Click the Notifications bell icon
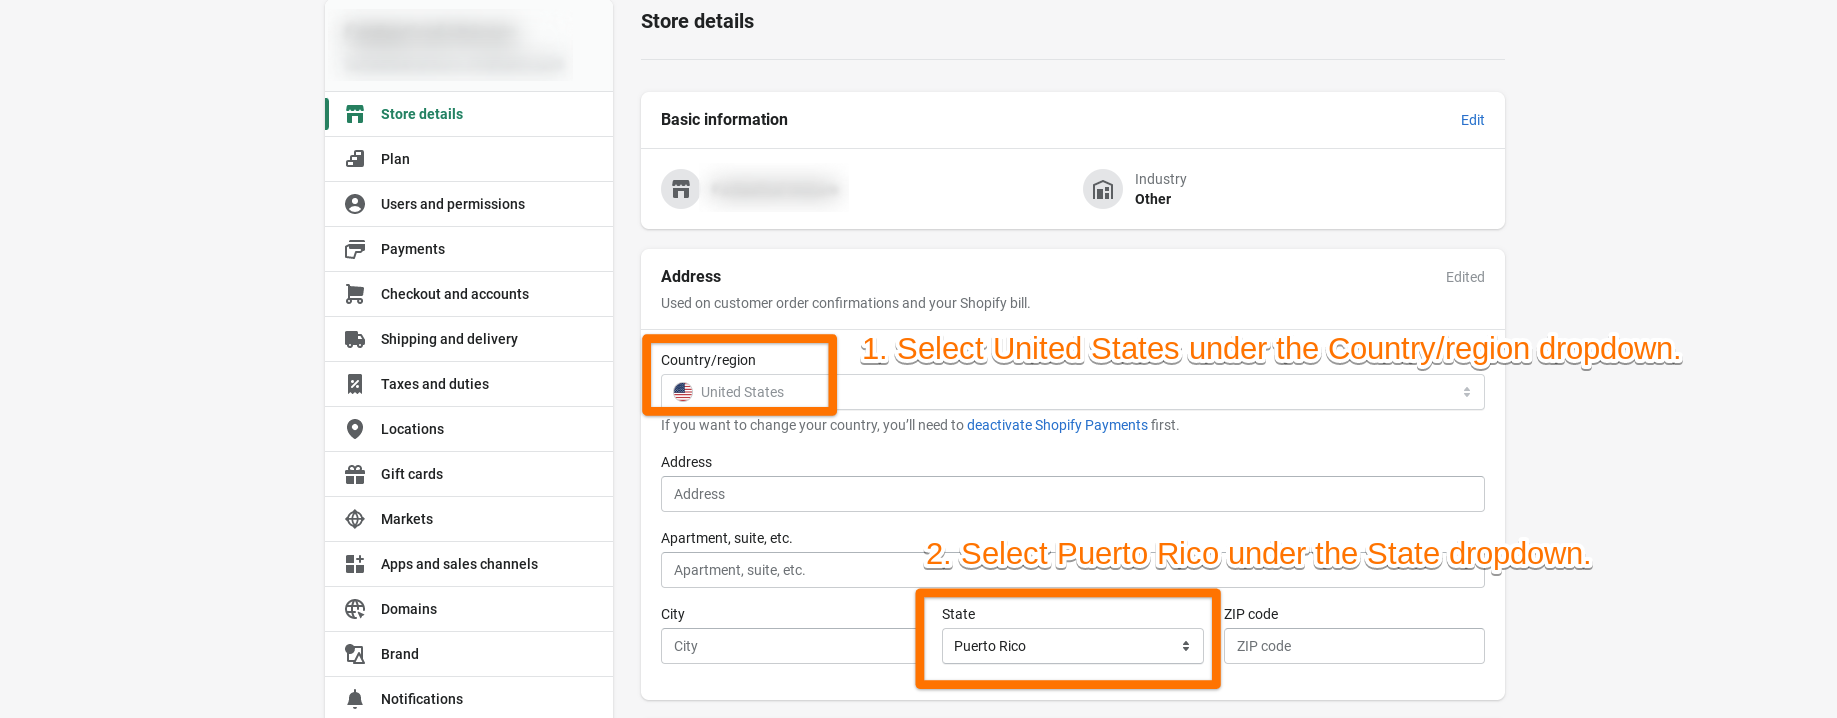The width and height of the screenshot is (1837, 718). (355, 699)
